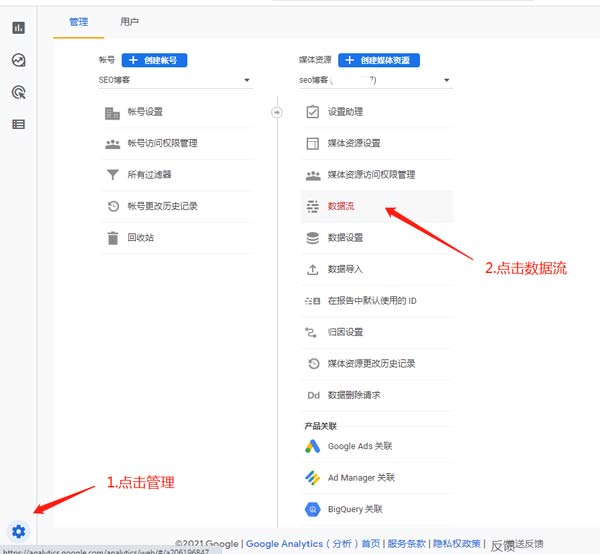Open the Google Analytics(分析)首页 link

click(313, 544)
